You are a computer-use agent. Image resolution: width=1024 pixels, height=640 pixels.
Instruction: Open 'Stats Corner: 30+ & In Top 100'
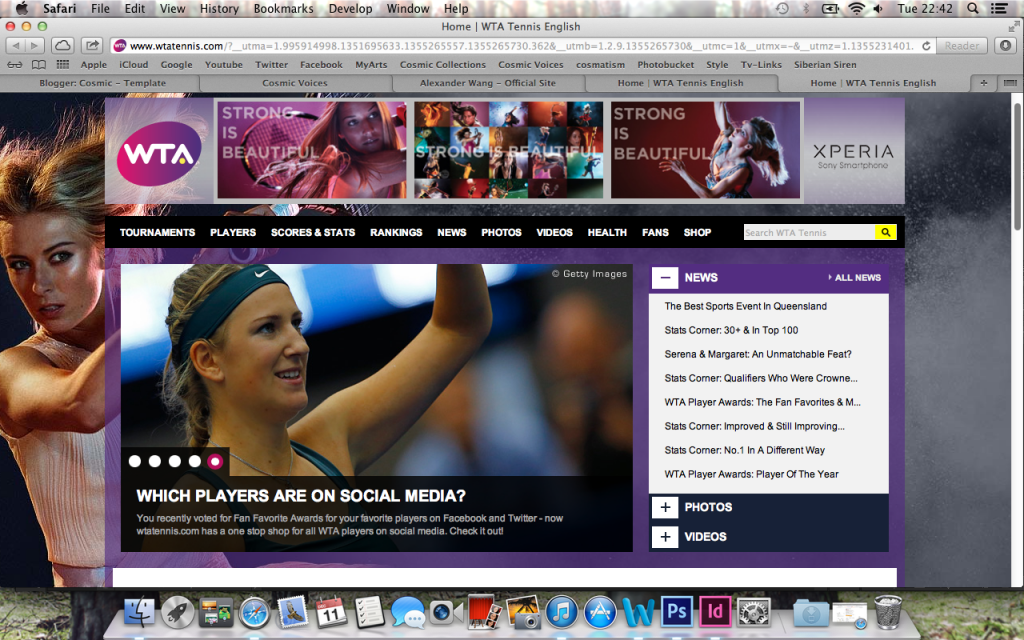(x=731, y=330)
